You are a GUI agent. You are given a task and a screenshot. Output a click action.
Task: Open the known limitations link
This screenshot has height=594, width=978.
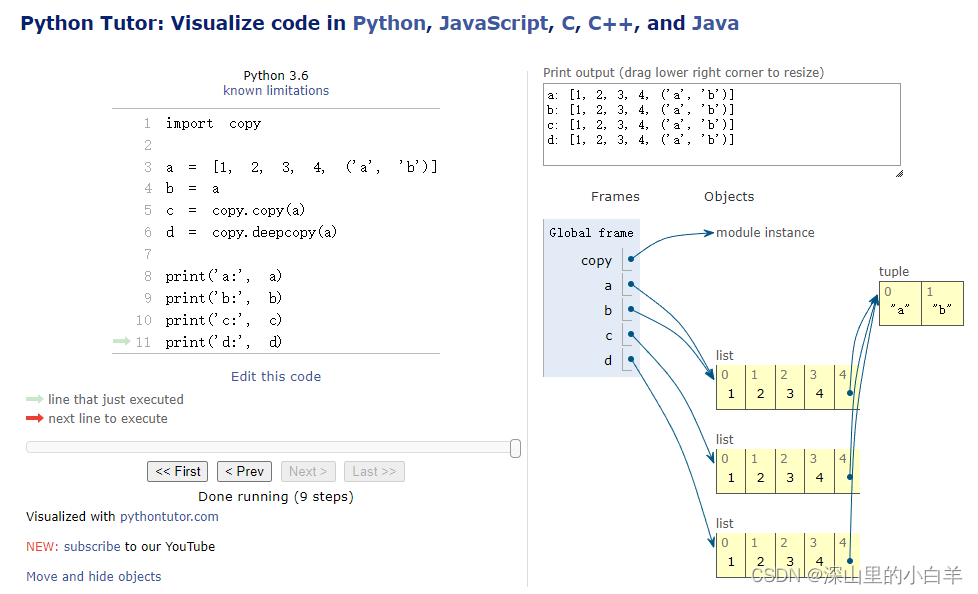point(276,91)
